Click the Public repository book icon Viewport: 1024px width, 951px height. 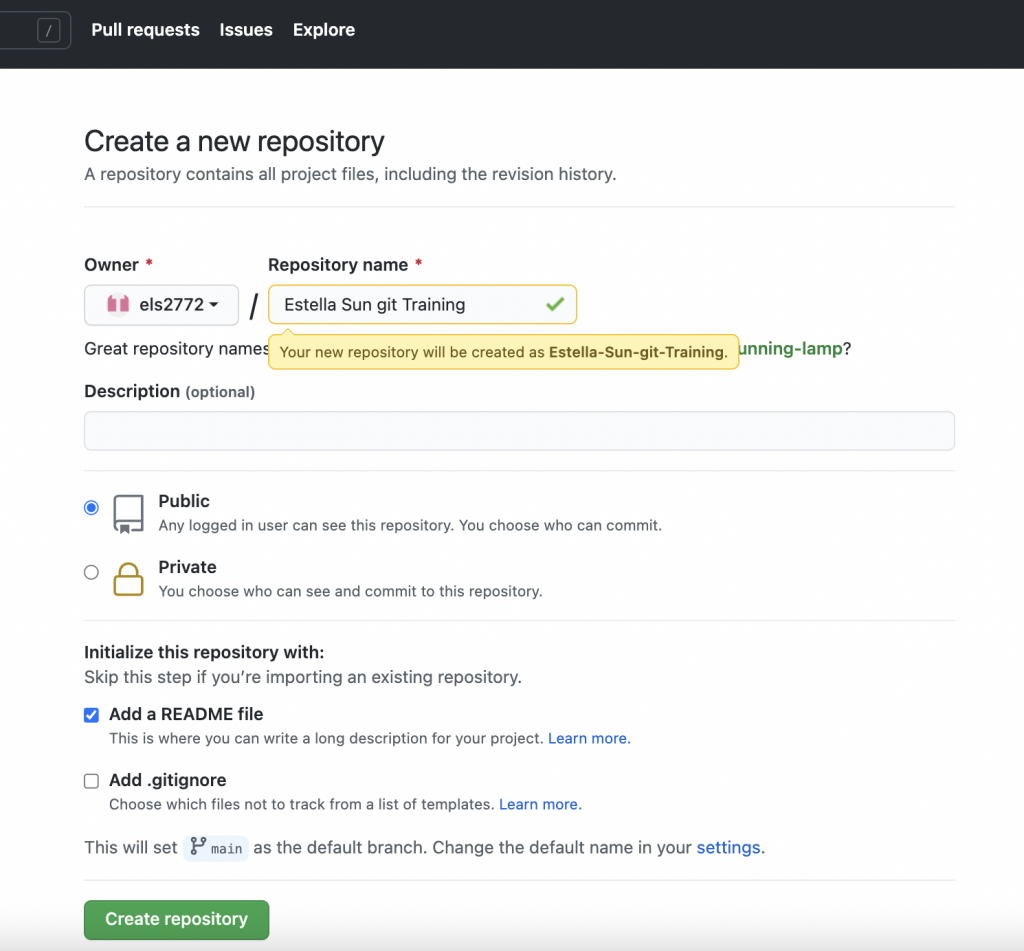click(x=128, y=513)
